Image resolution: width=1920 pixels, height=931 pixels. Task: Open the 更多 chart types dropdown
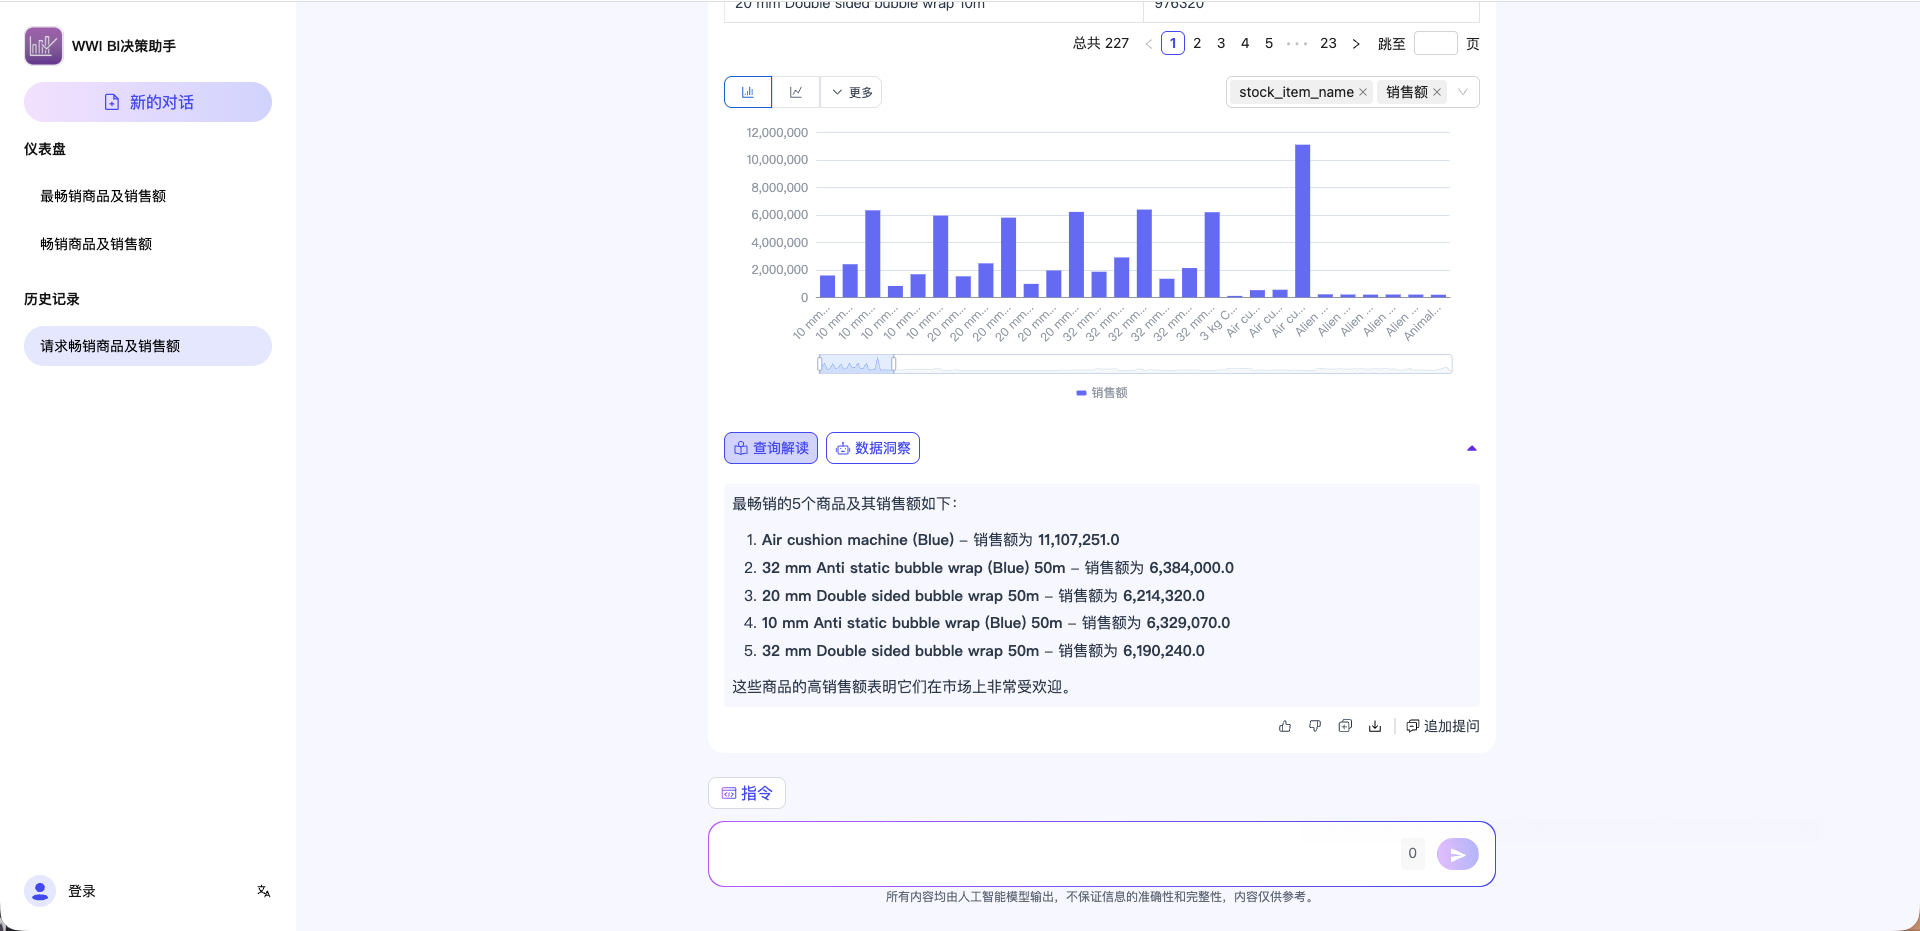pos(852,92)
